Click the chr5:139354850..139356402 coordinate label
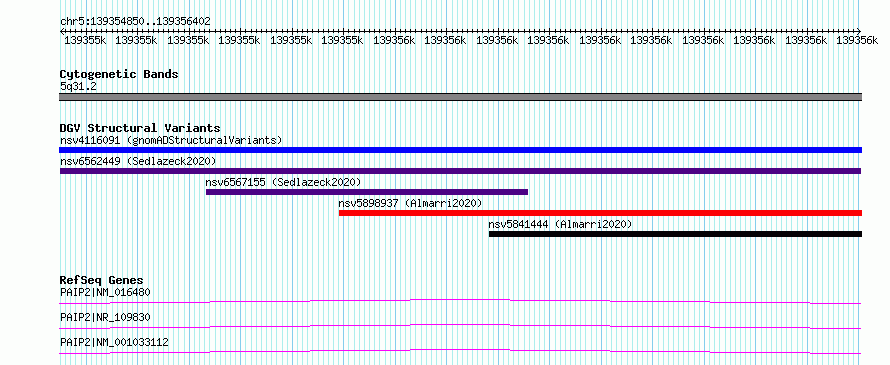 tap(135, 21)
